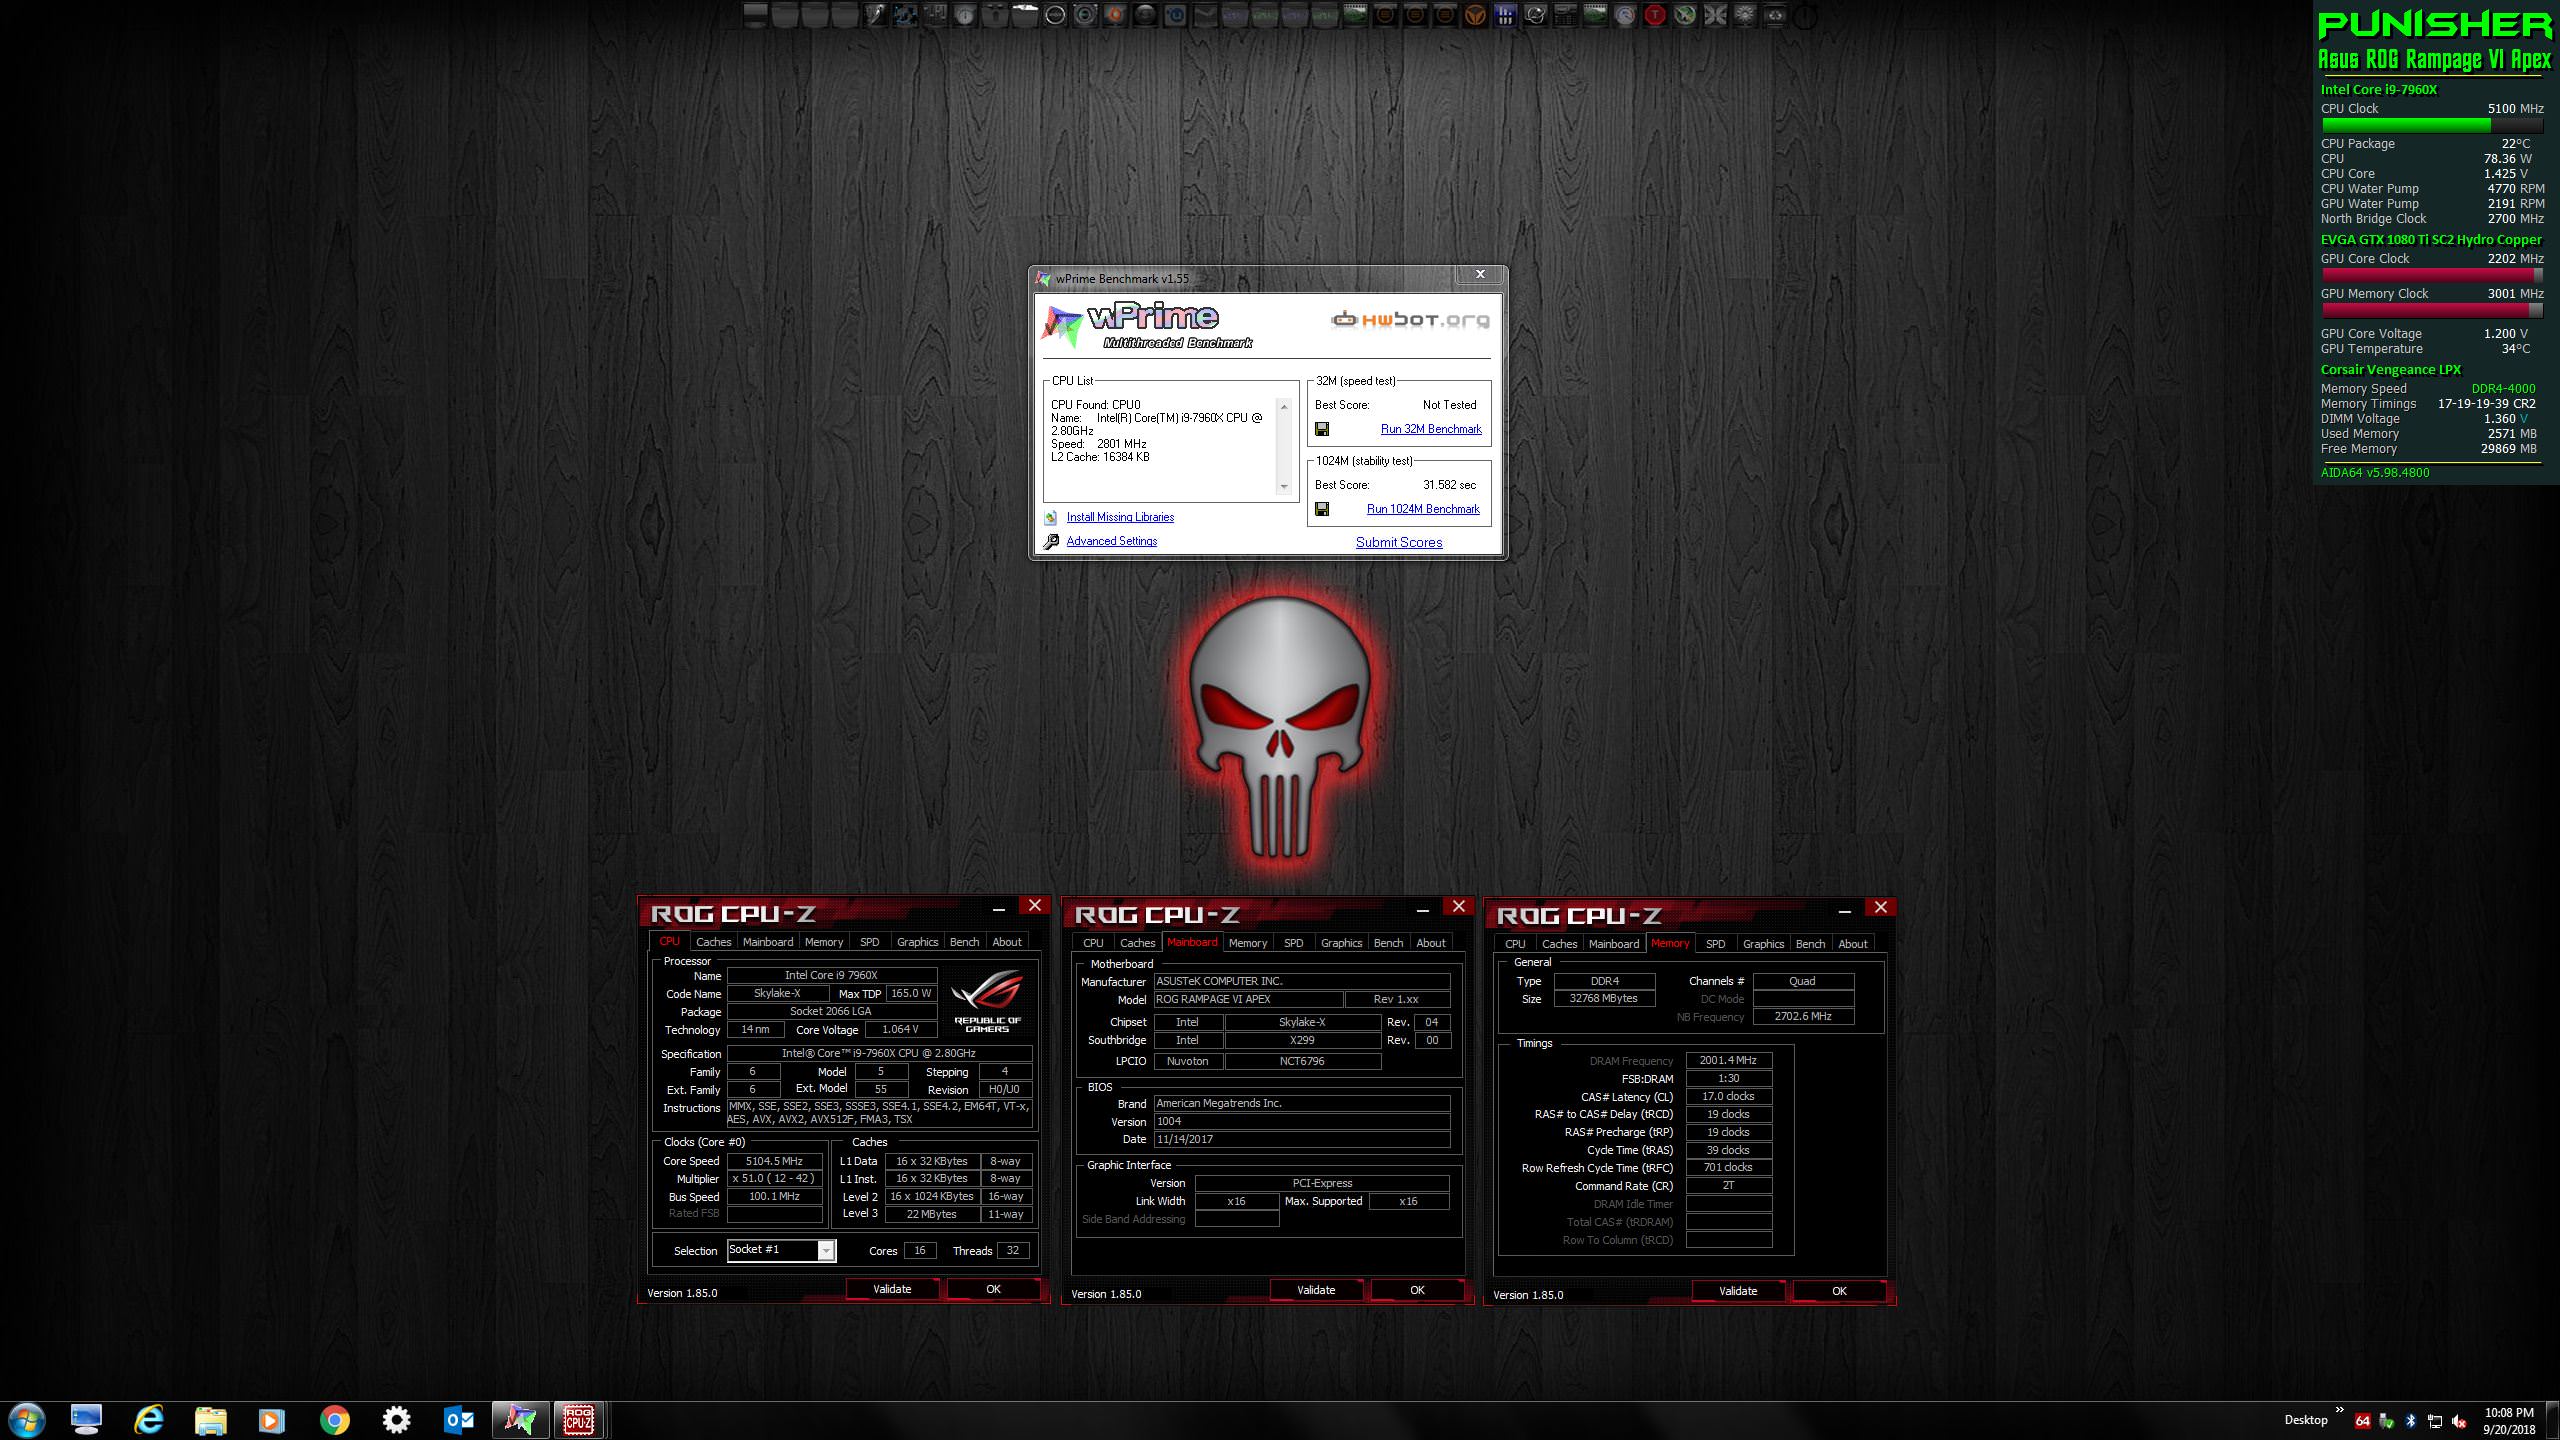Click Validate in the CPU-Z Mainboard window
This screenshot has width=2560, height=1440.
pos(1316,1290)
